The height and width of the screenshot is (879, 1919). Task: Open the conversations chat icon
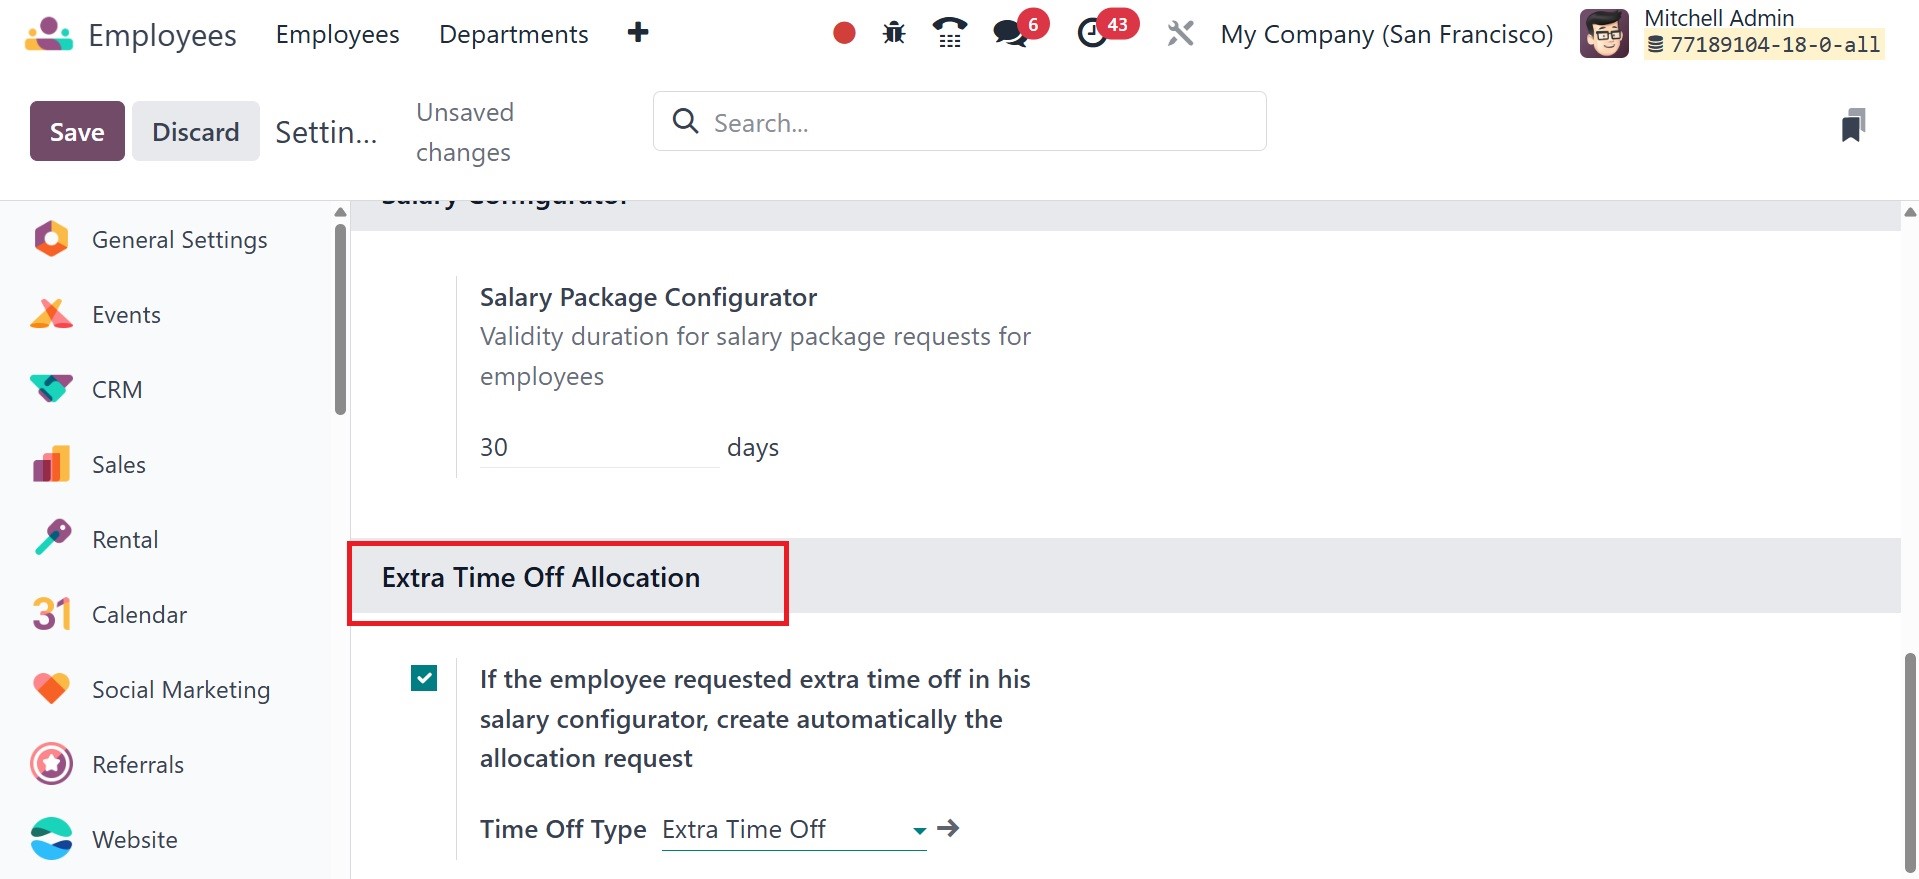coord(1010,33)
